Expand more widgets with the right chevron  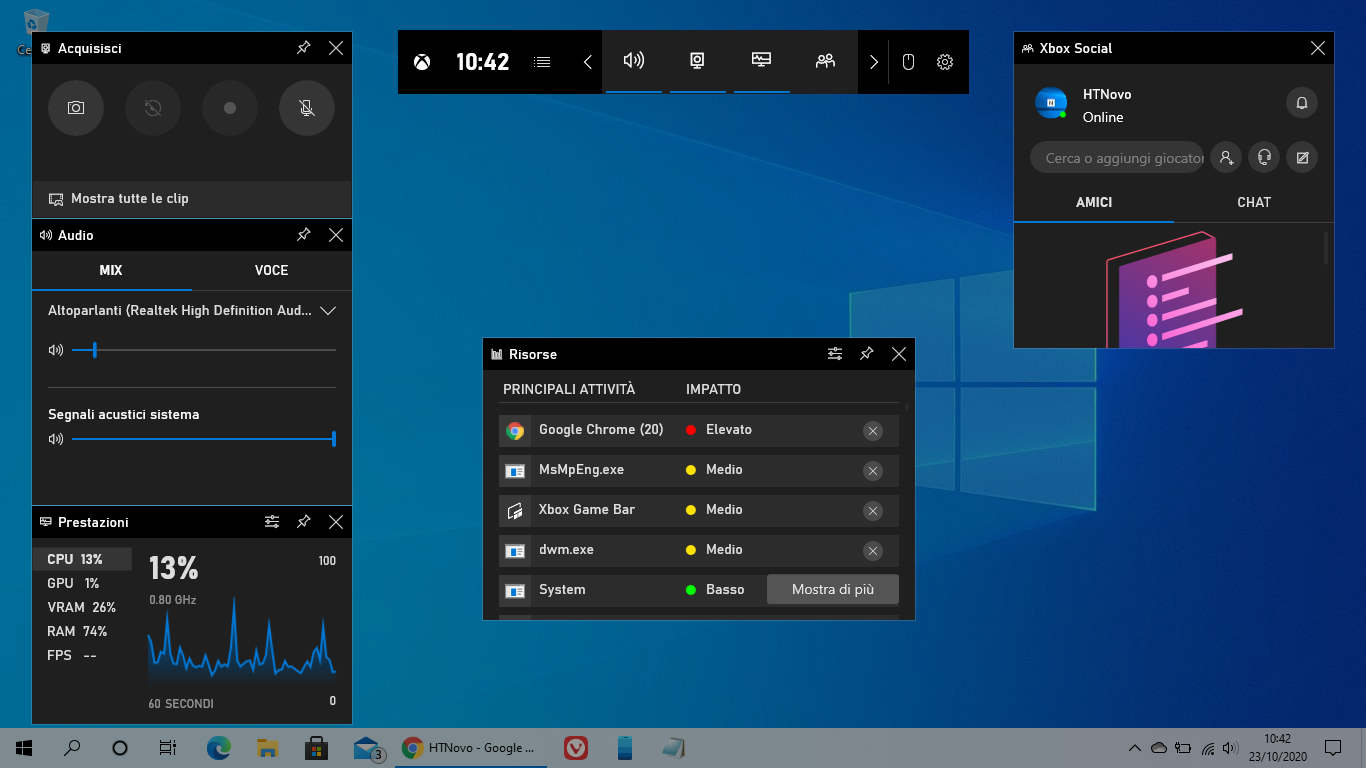pyautogui.click(x=873, y=61)
